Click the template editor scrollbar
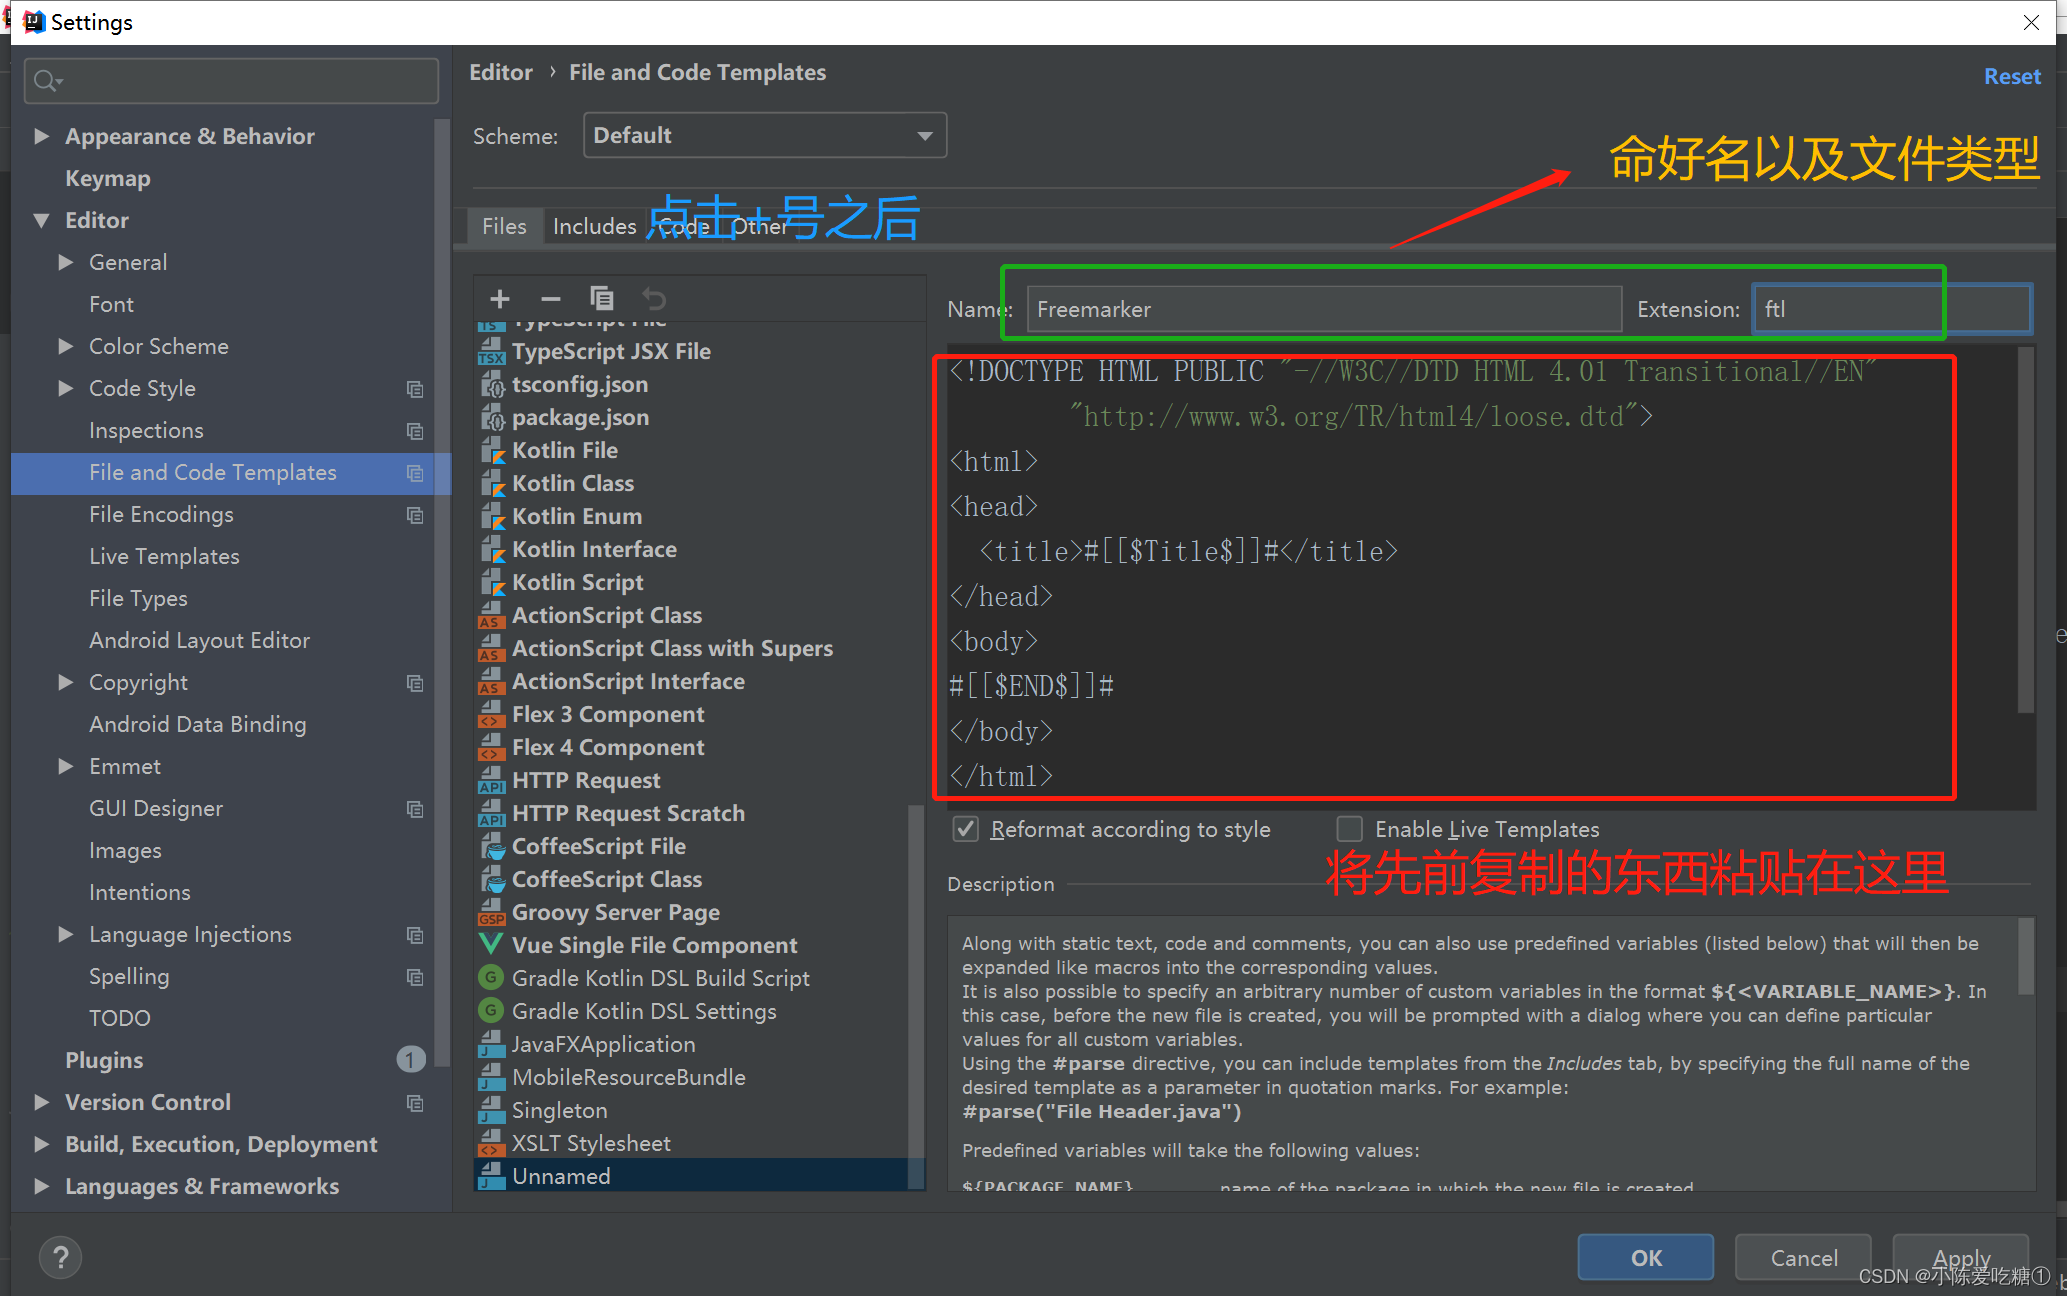Screen dimensions: 2067x1296 (2026, 530)
